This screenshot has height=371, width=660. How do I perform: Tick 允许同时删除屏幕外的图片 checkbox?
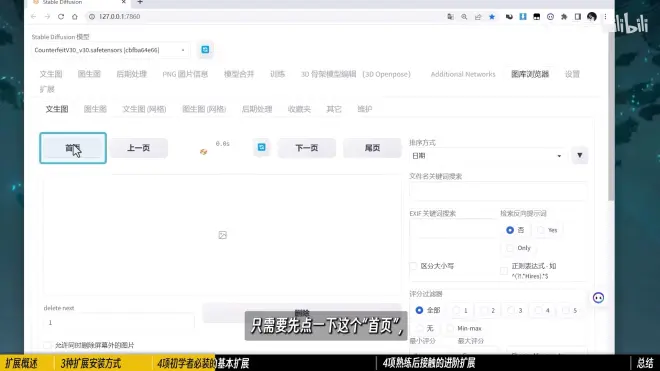pyautogui.click(x=48, y=345)
